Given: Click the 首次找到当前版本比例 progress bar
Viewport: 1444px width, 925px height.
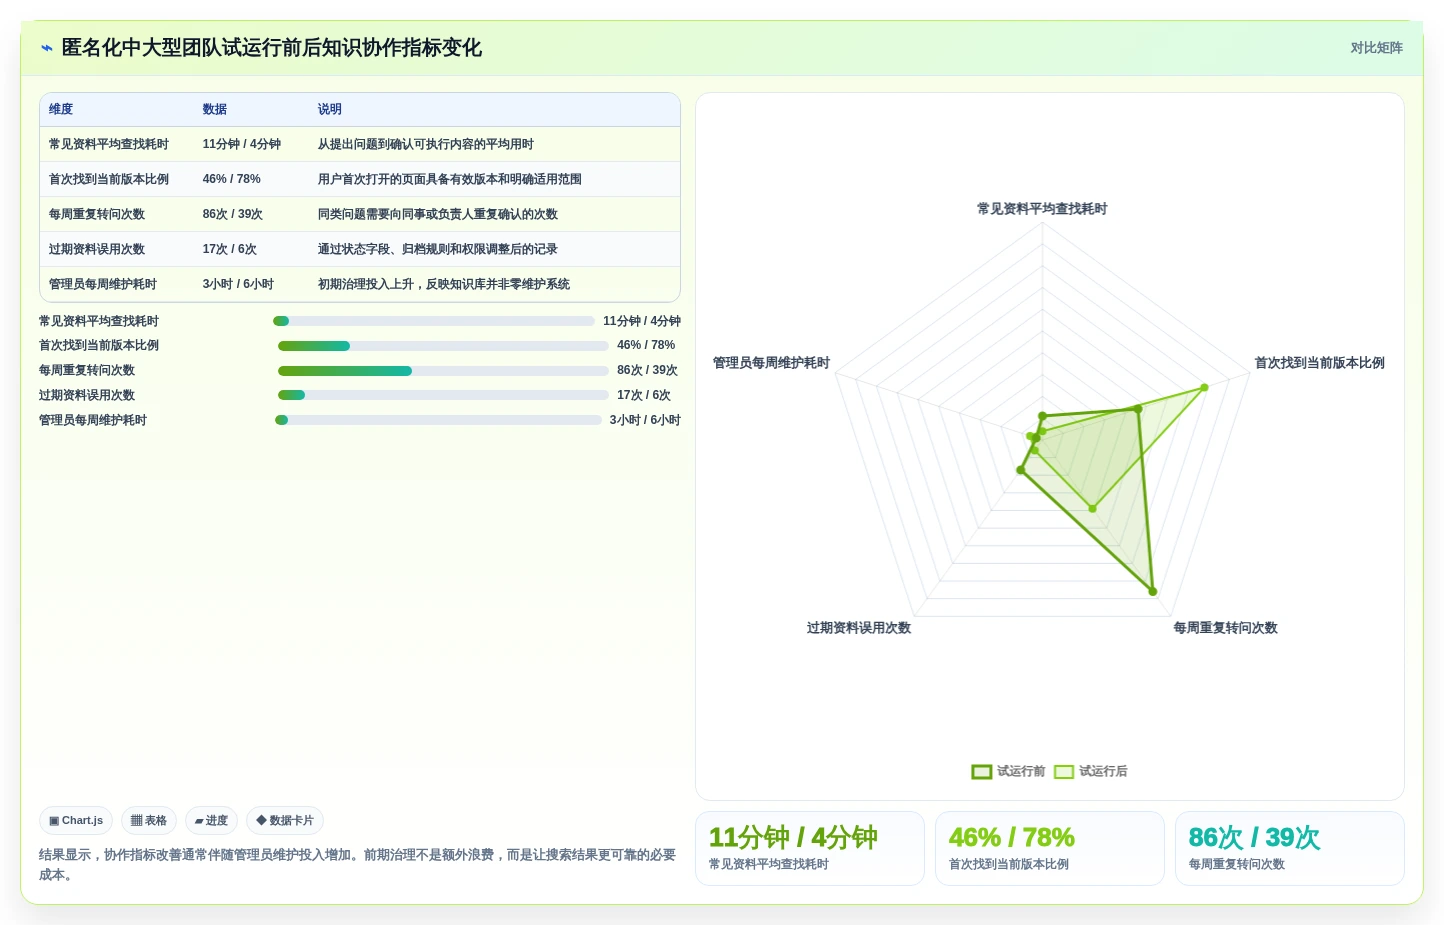Looking at the screenshot, I should pos(443,346).
